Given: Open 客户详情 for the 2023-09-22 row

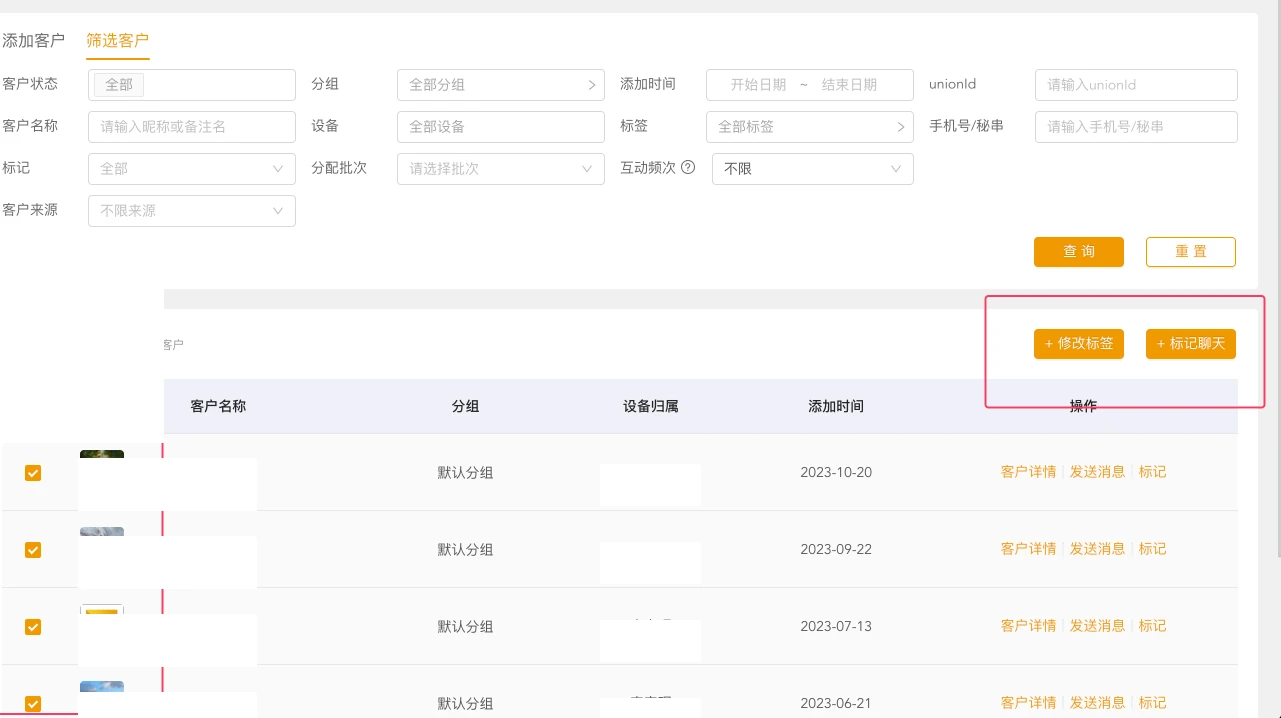Looking at the screenshot, I should point(1028,549).
